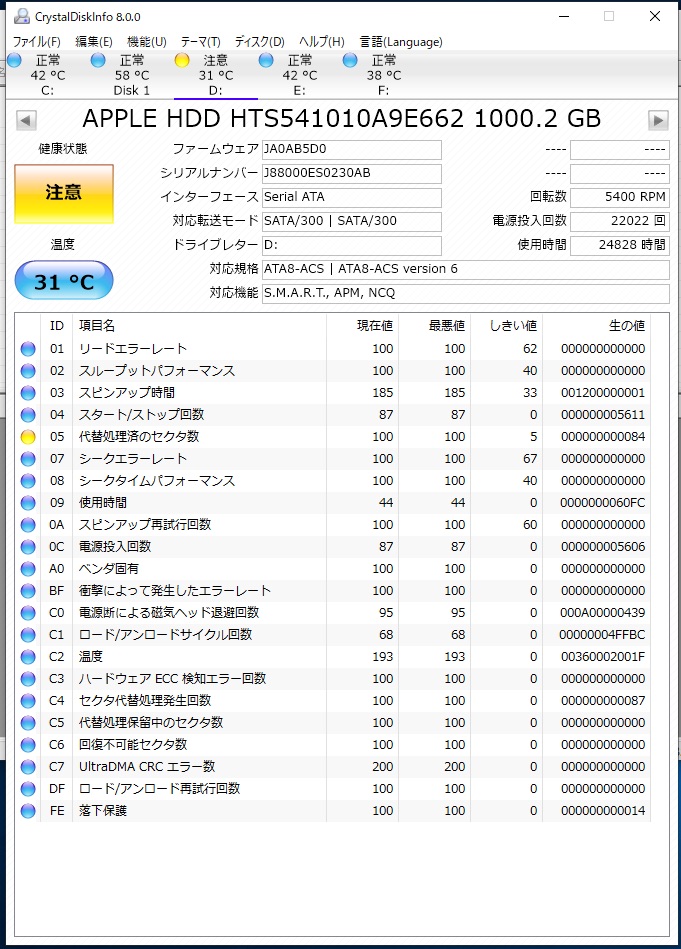Click status orb for attribute 07 シークエラーレート

click(x=28, y=459)
